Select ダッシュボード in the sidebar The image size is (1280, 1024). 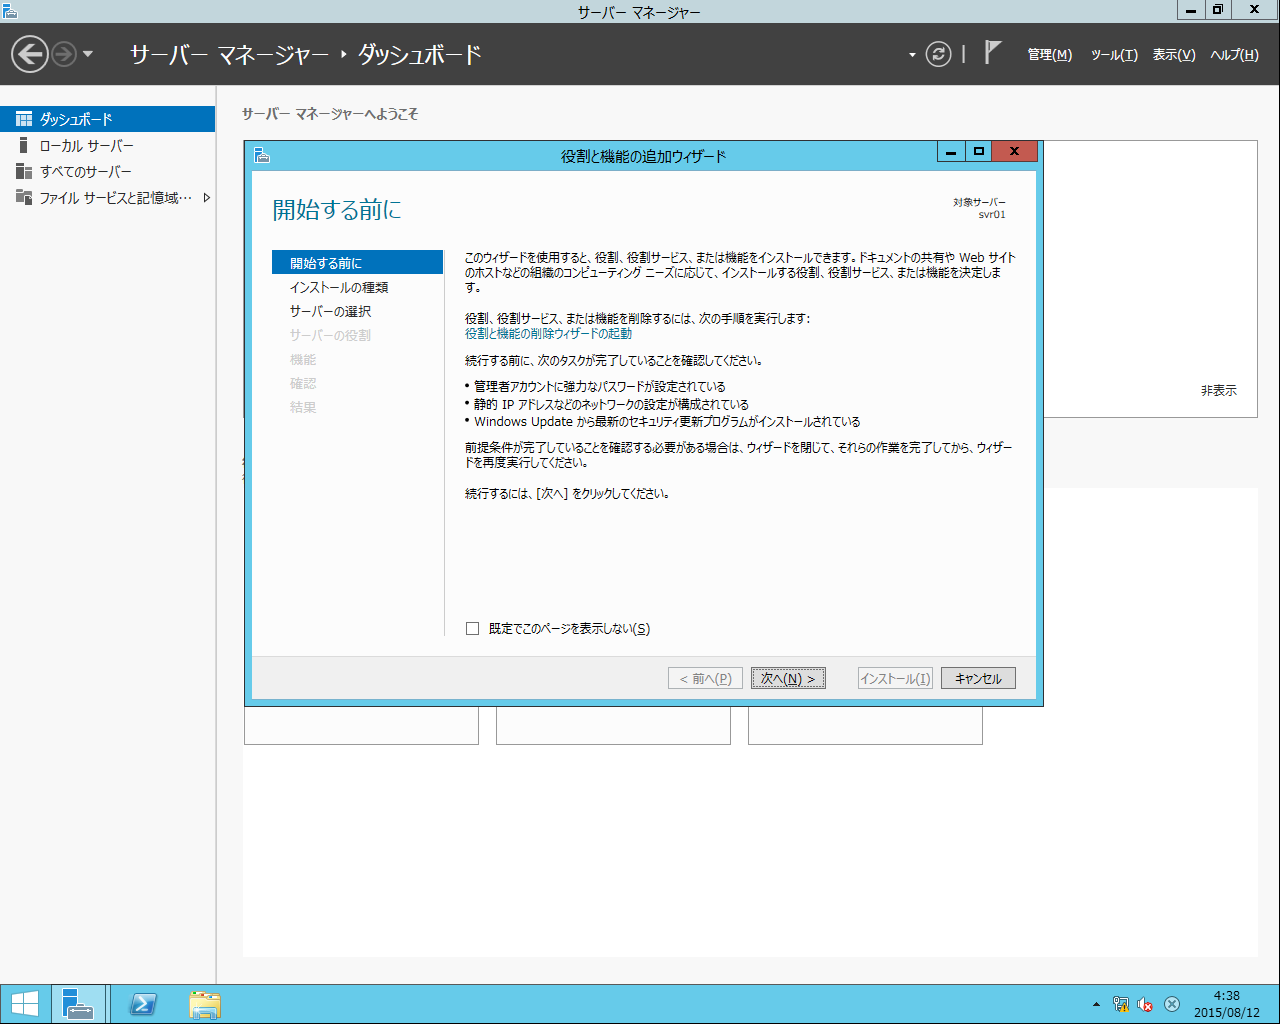coord(107,119)
